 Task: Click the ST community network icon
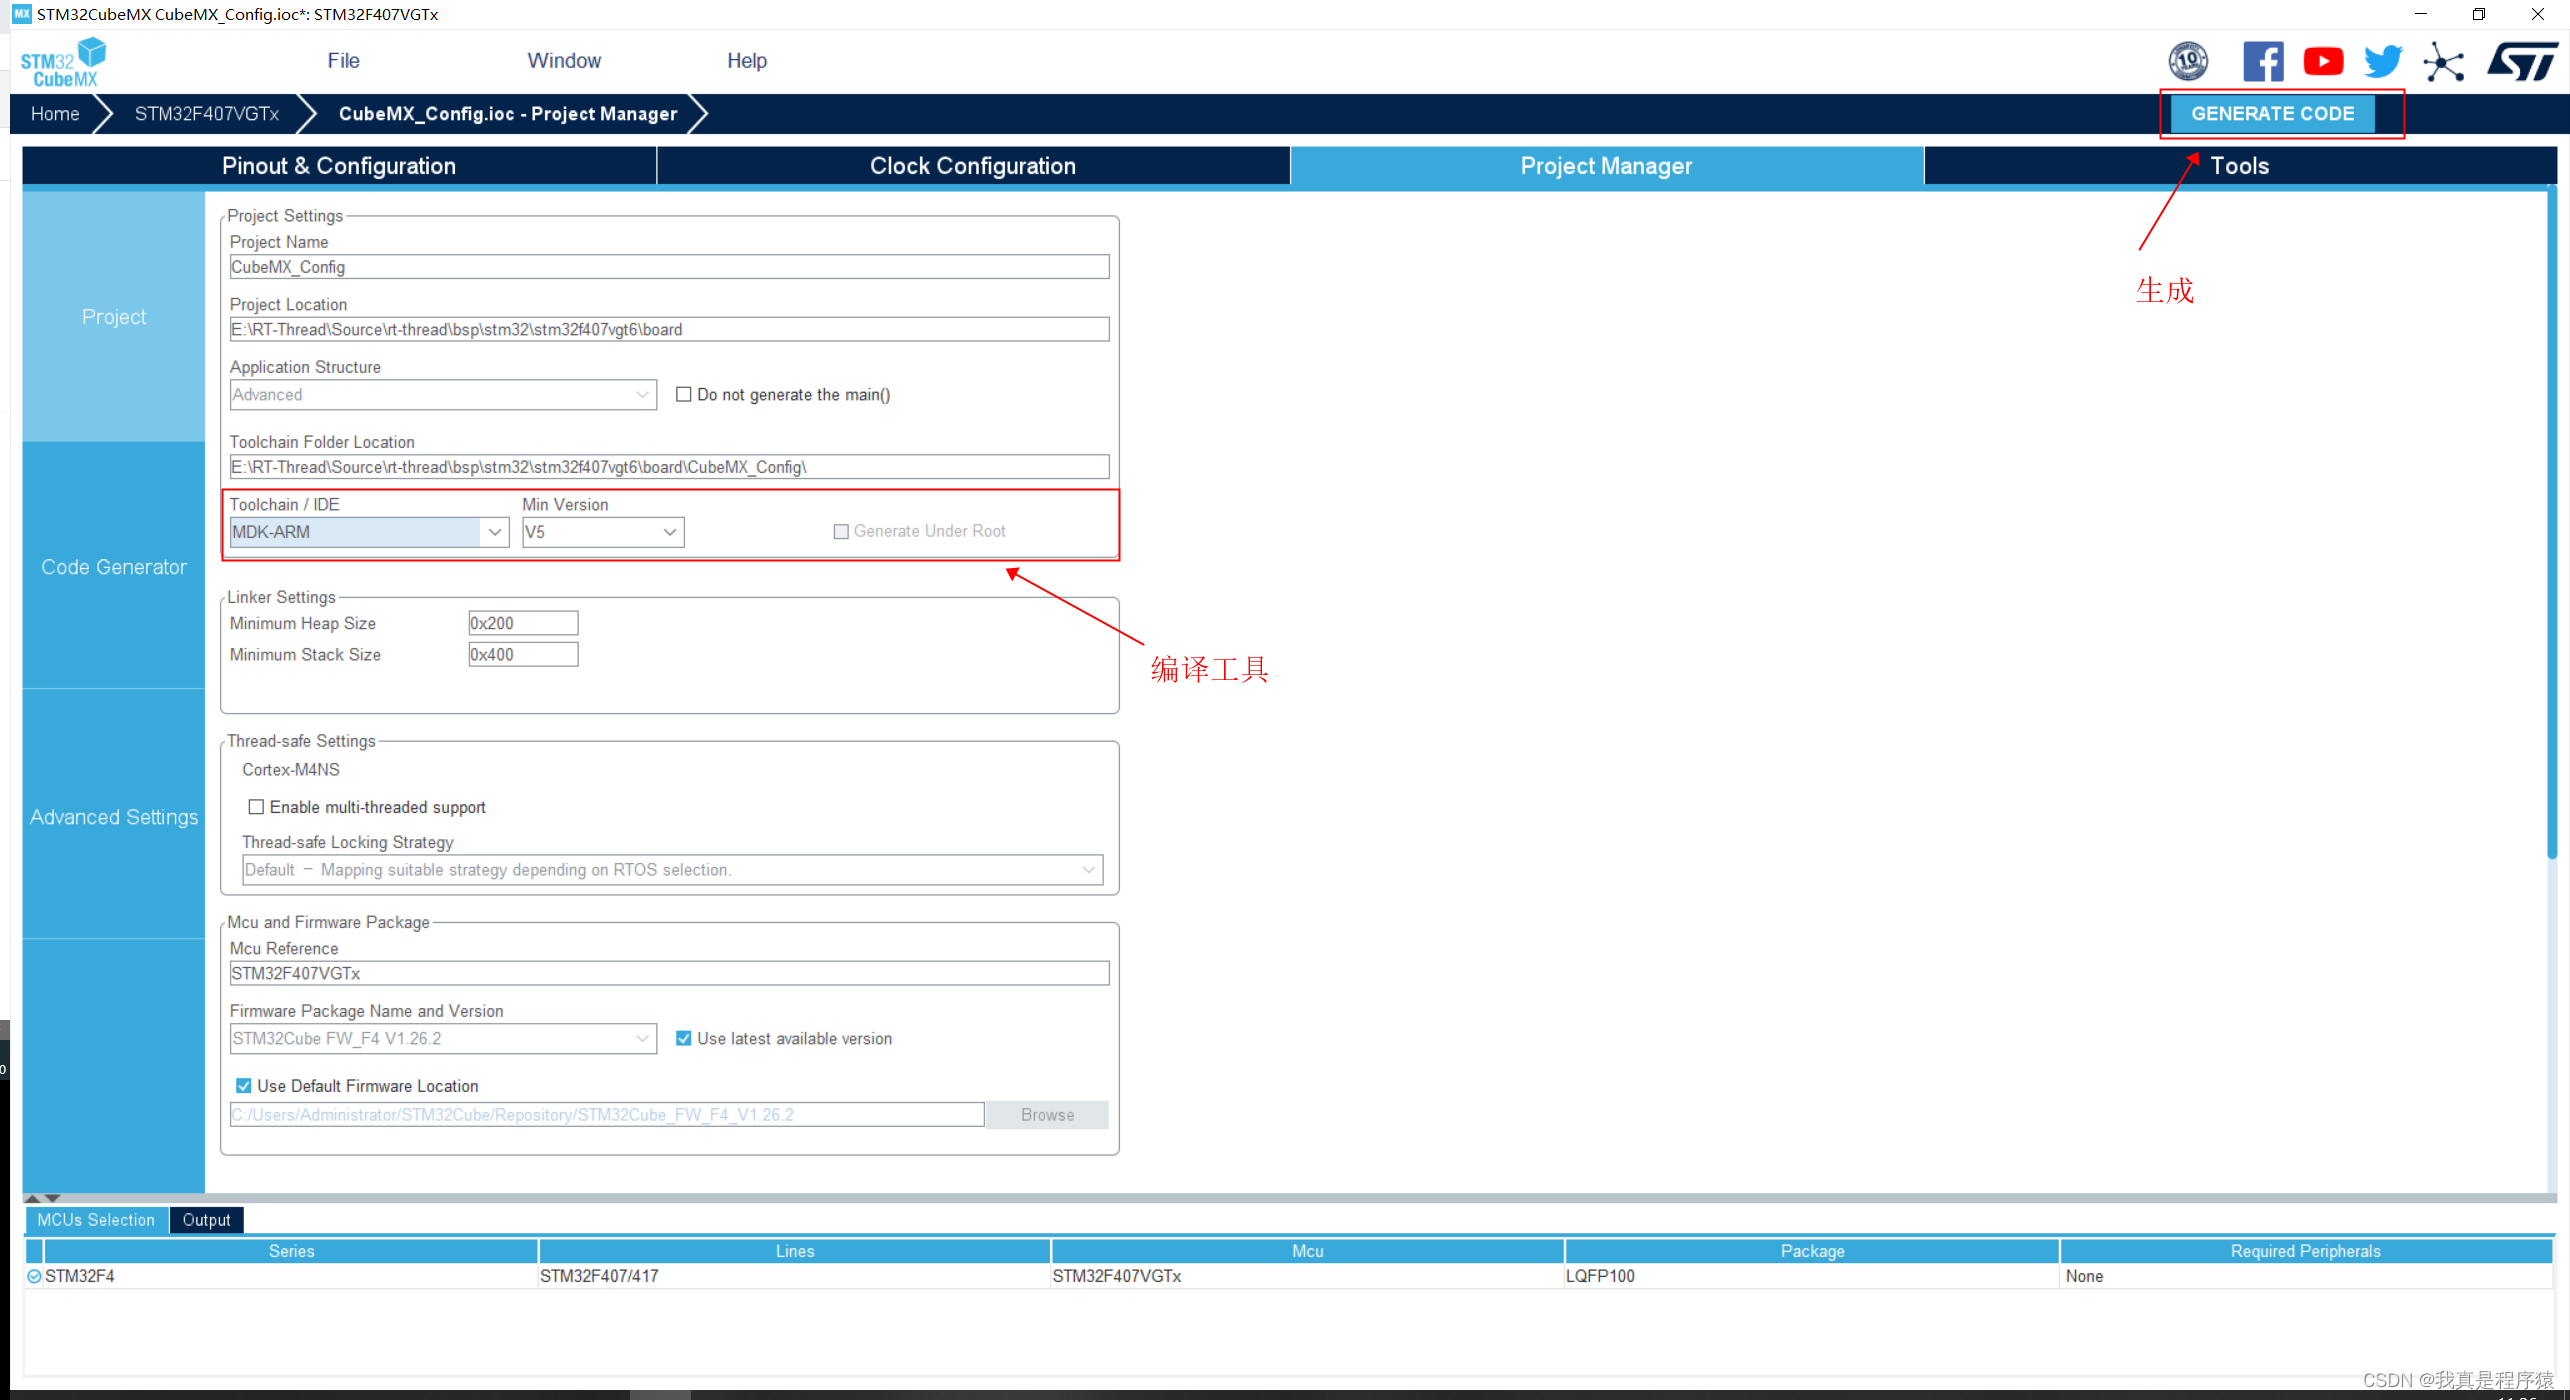click(x=2443, y=62)
